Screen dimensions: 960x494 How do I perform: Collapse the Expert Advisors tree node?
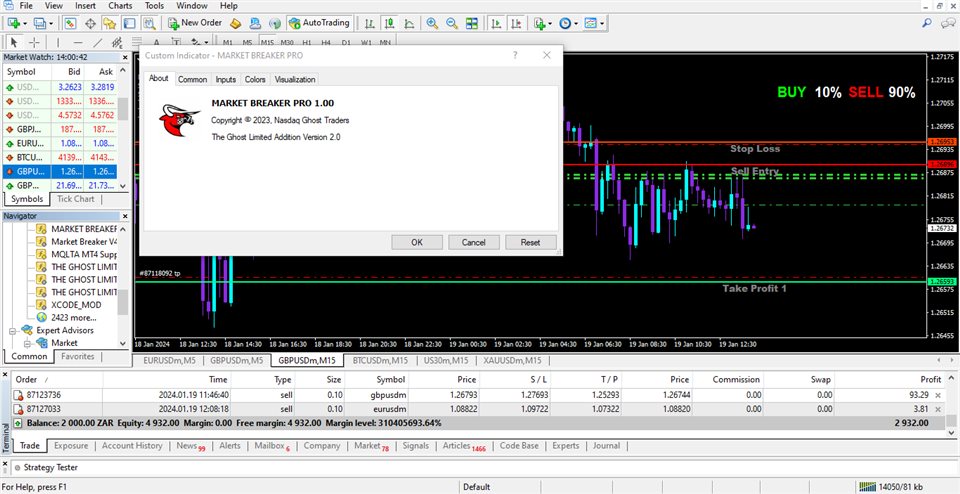tap(12, 331)
